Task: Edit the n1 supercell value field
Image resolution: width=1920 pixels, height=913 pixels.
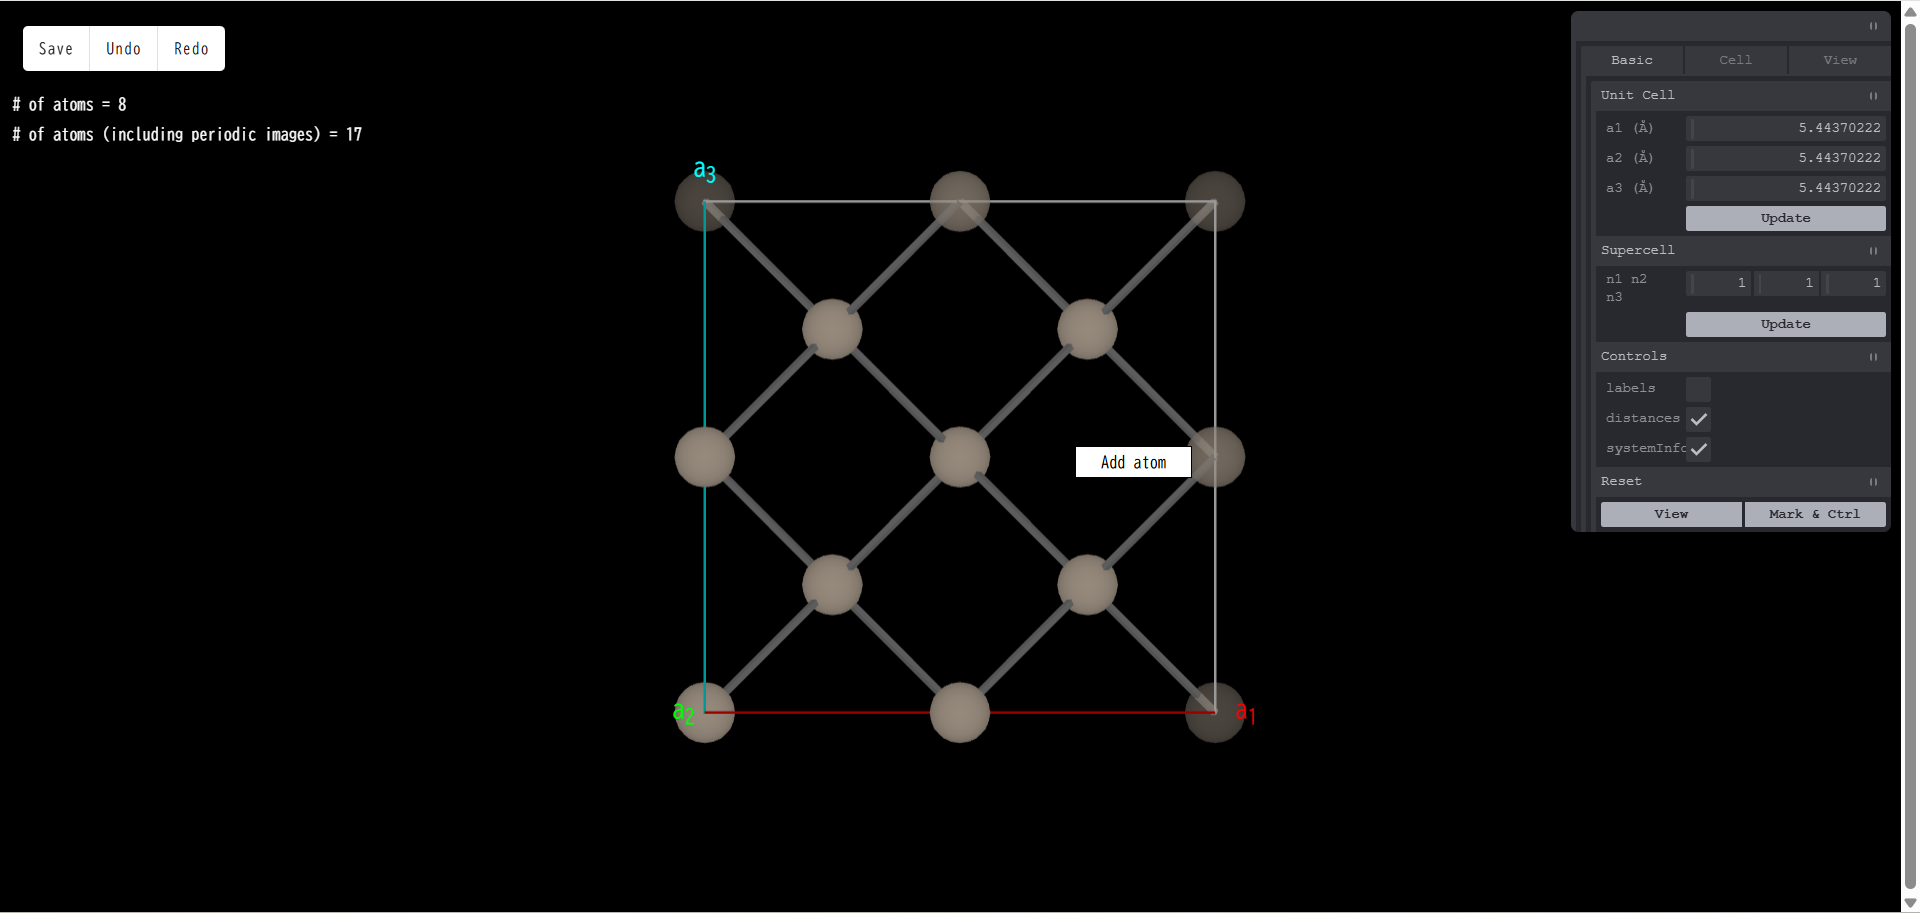Action: (x=1717, y=283)
